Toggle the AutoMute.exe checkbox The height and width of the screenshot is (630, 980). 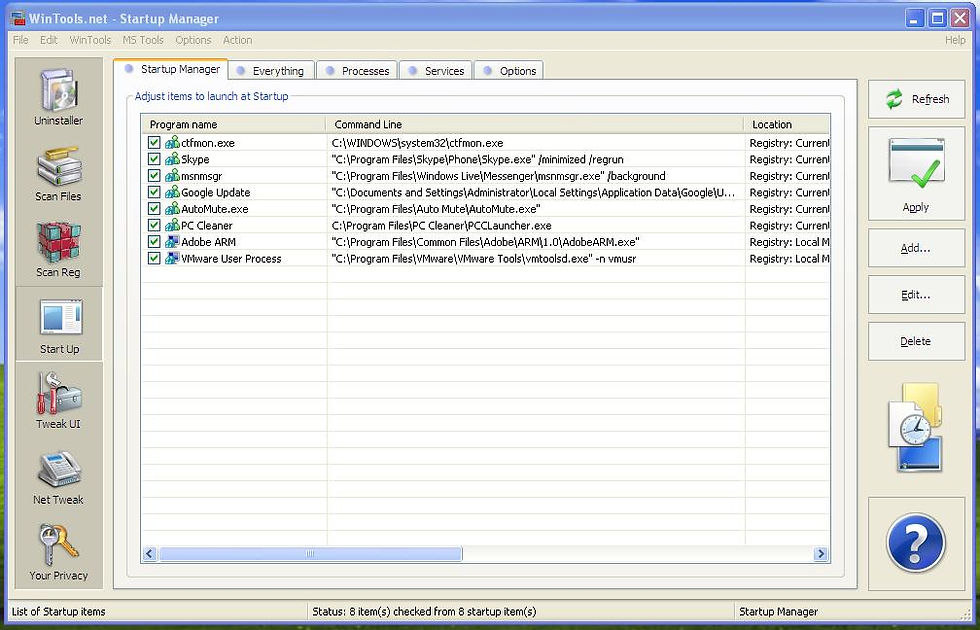coord(154,209)
